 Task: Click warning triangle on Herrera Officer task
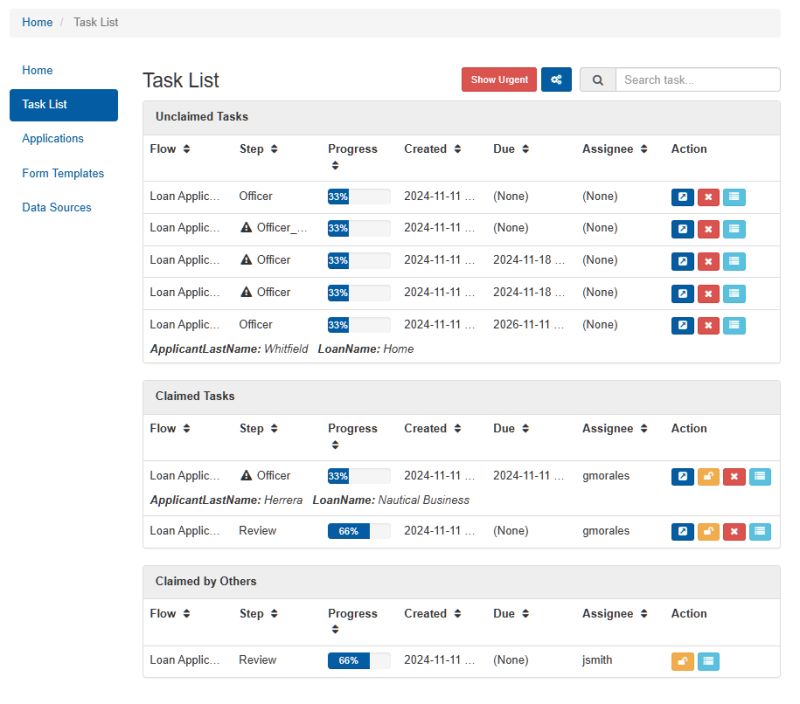tap(246, 475)
